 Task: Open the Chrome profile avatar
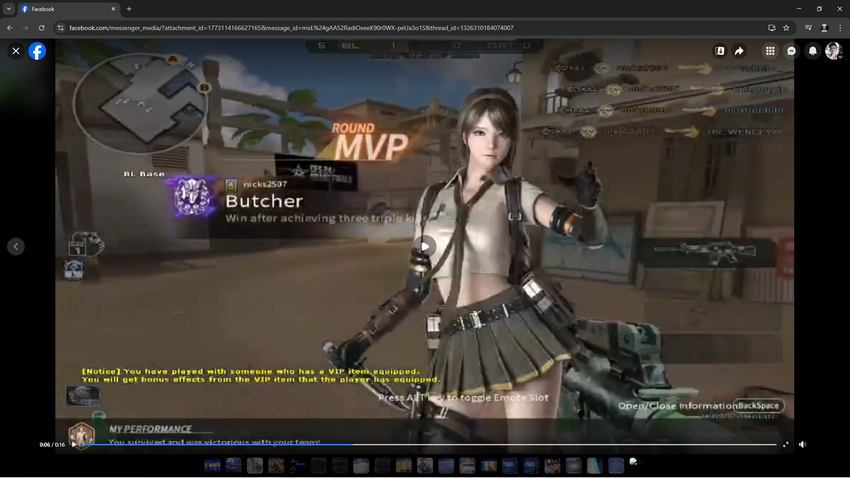(x=825, y=28)
